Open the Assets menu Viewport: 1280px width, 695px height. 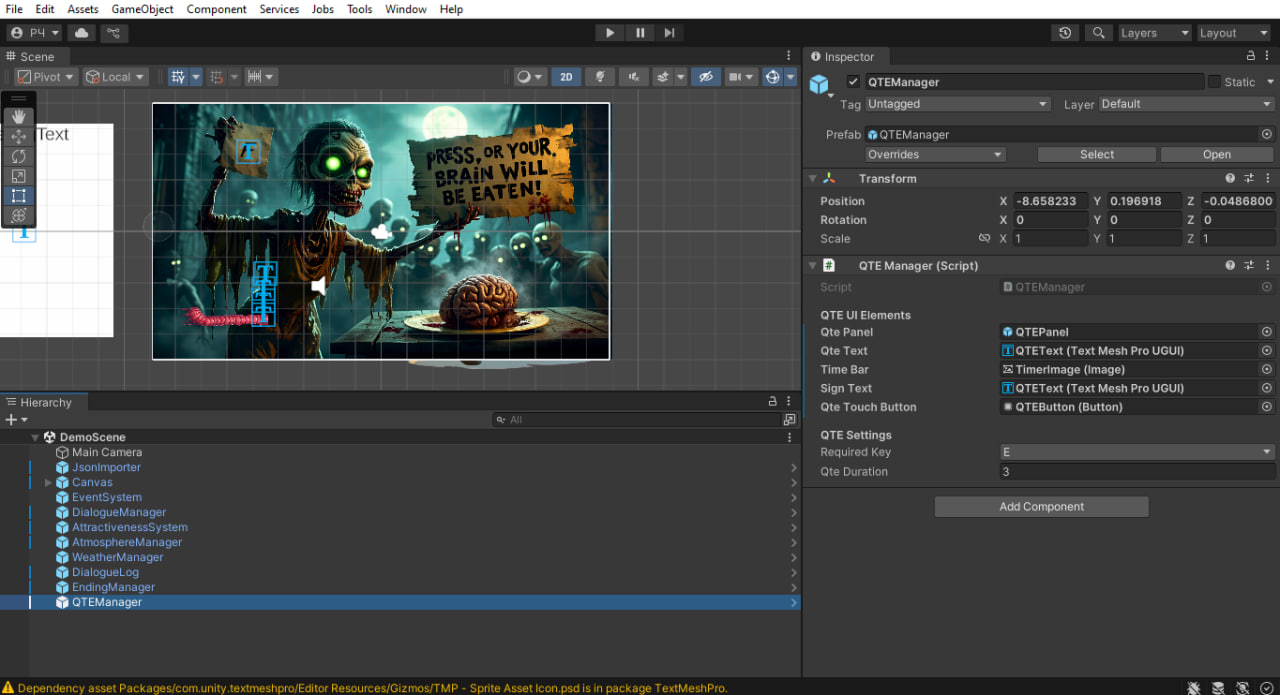[x=83, y=9]
